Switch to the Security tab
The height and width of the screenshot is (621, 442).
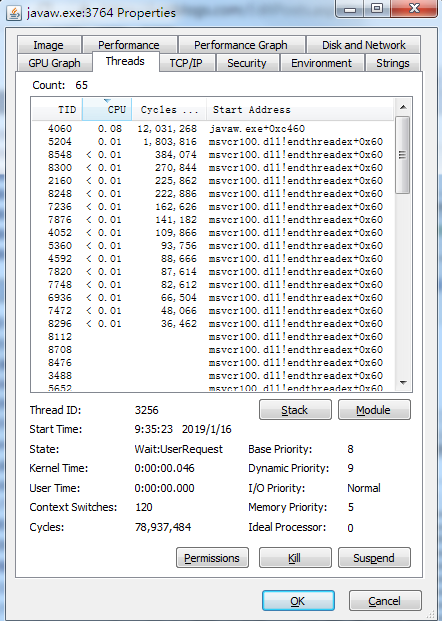247,63
